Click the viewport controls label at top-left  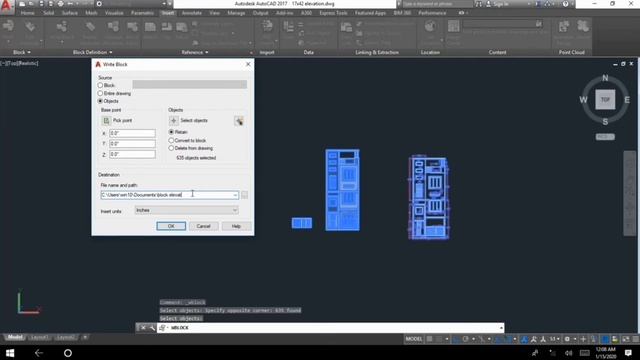coord(20,64)
